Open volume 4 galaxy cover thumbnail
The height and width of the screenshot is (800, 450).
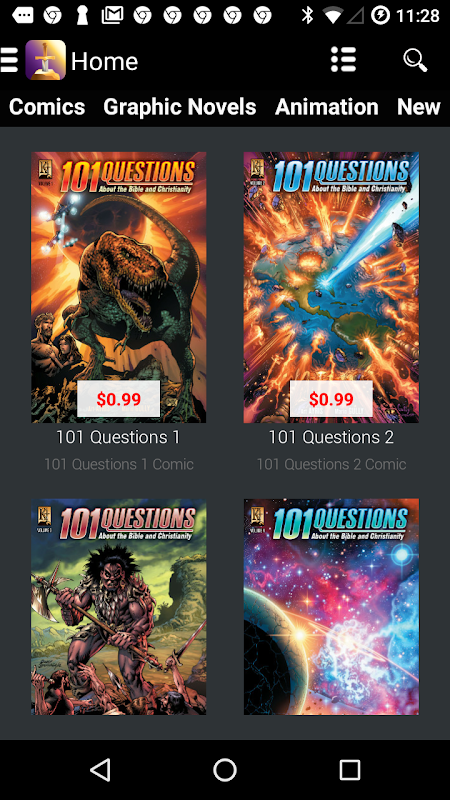pos(331,607)
